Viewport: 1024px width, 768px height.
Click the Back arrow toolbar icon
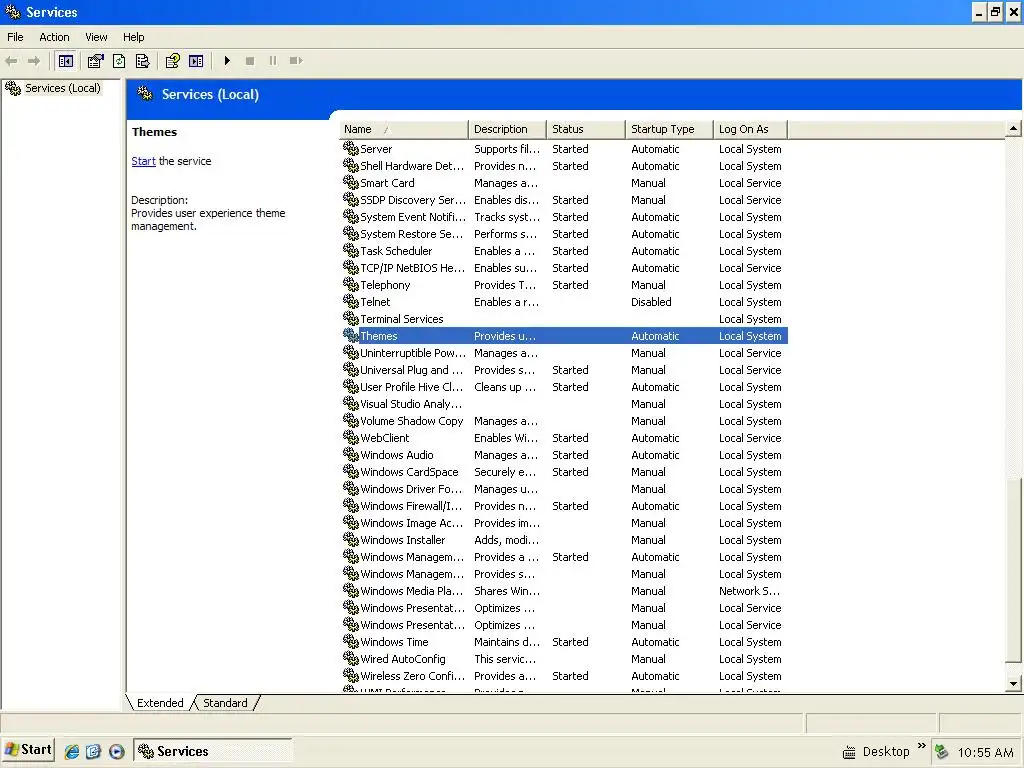pos(11,61)
